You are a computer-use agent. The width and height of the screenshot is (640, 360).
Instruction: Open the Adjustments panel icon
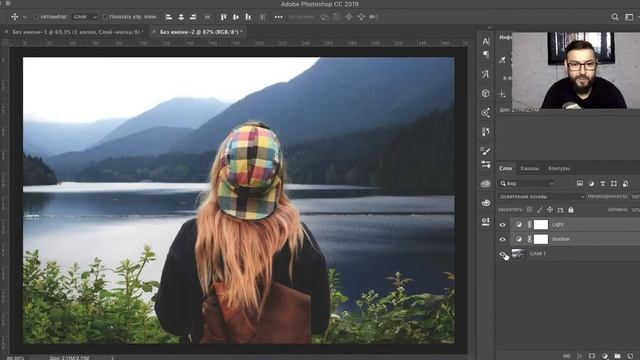[x=485, y=222]
